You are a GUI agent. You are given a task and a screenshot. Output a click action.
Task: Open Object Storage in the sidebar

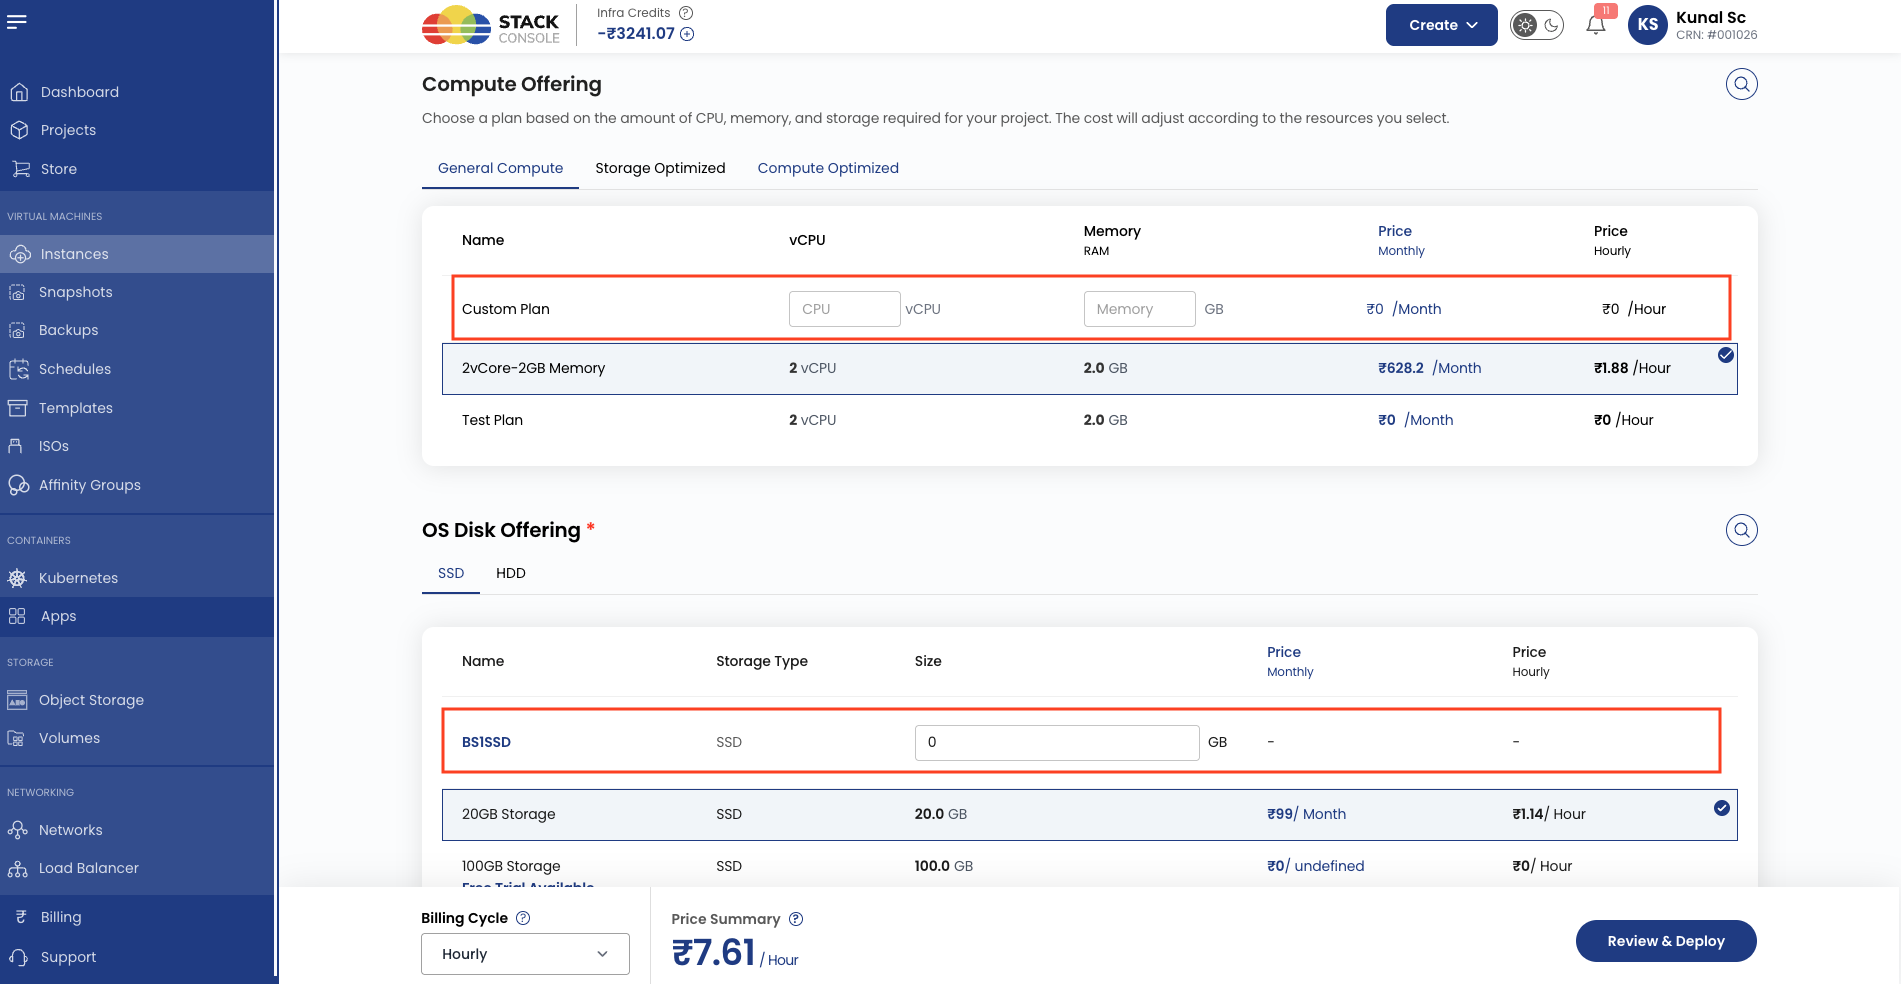pos(91,700)
